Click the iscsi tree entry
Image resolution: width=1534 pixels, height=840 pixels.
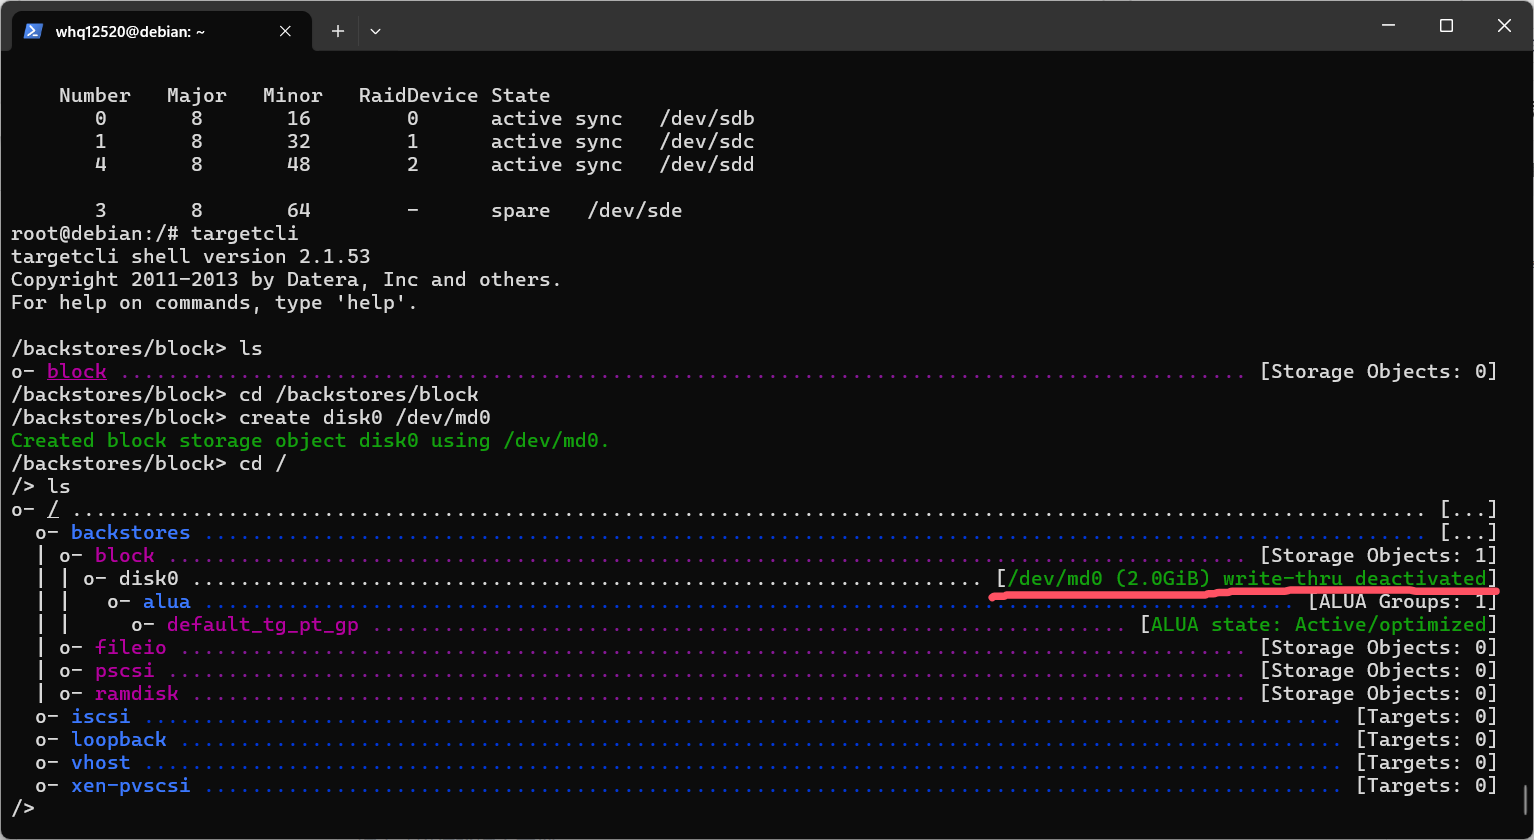[x=100, y=717]
